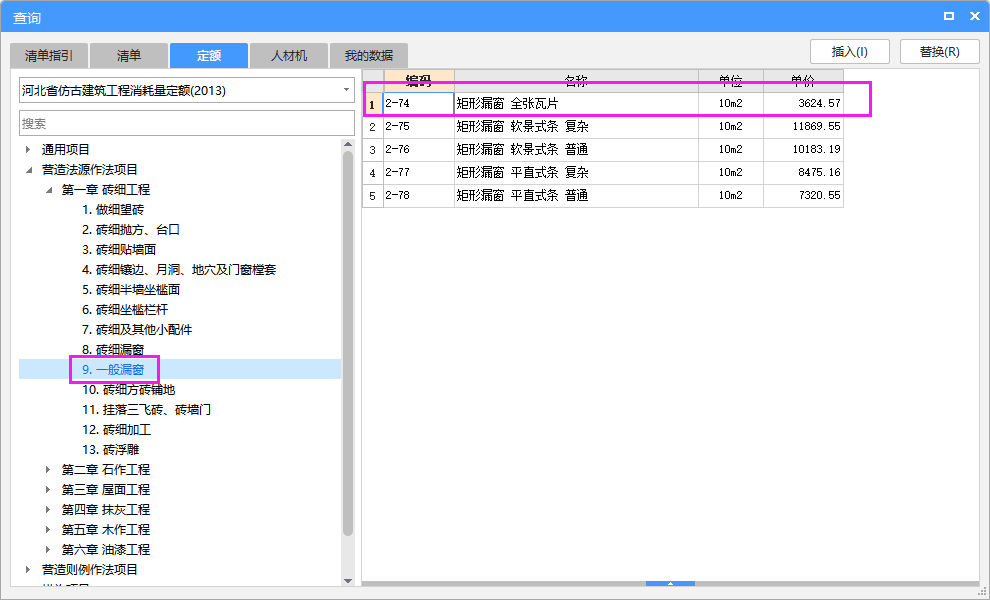Click the 编码 column header
The image size is (990, 600).
[419, 81]
